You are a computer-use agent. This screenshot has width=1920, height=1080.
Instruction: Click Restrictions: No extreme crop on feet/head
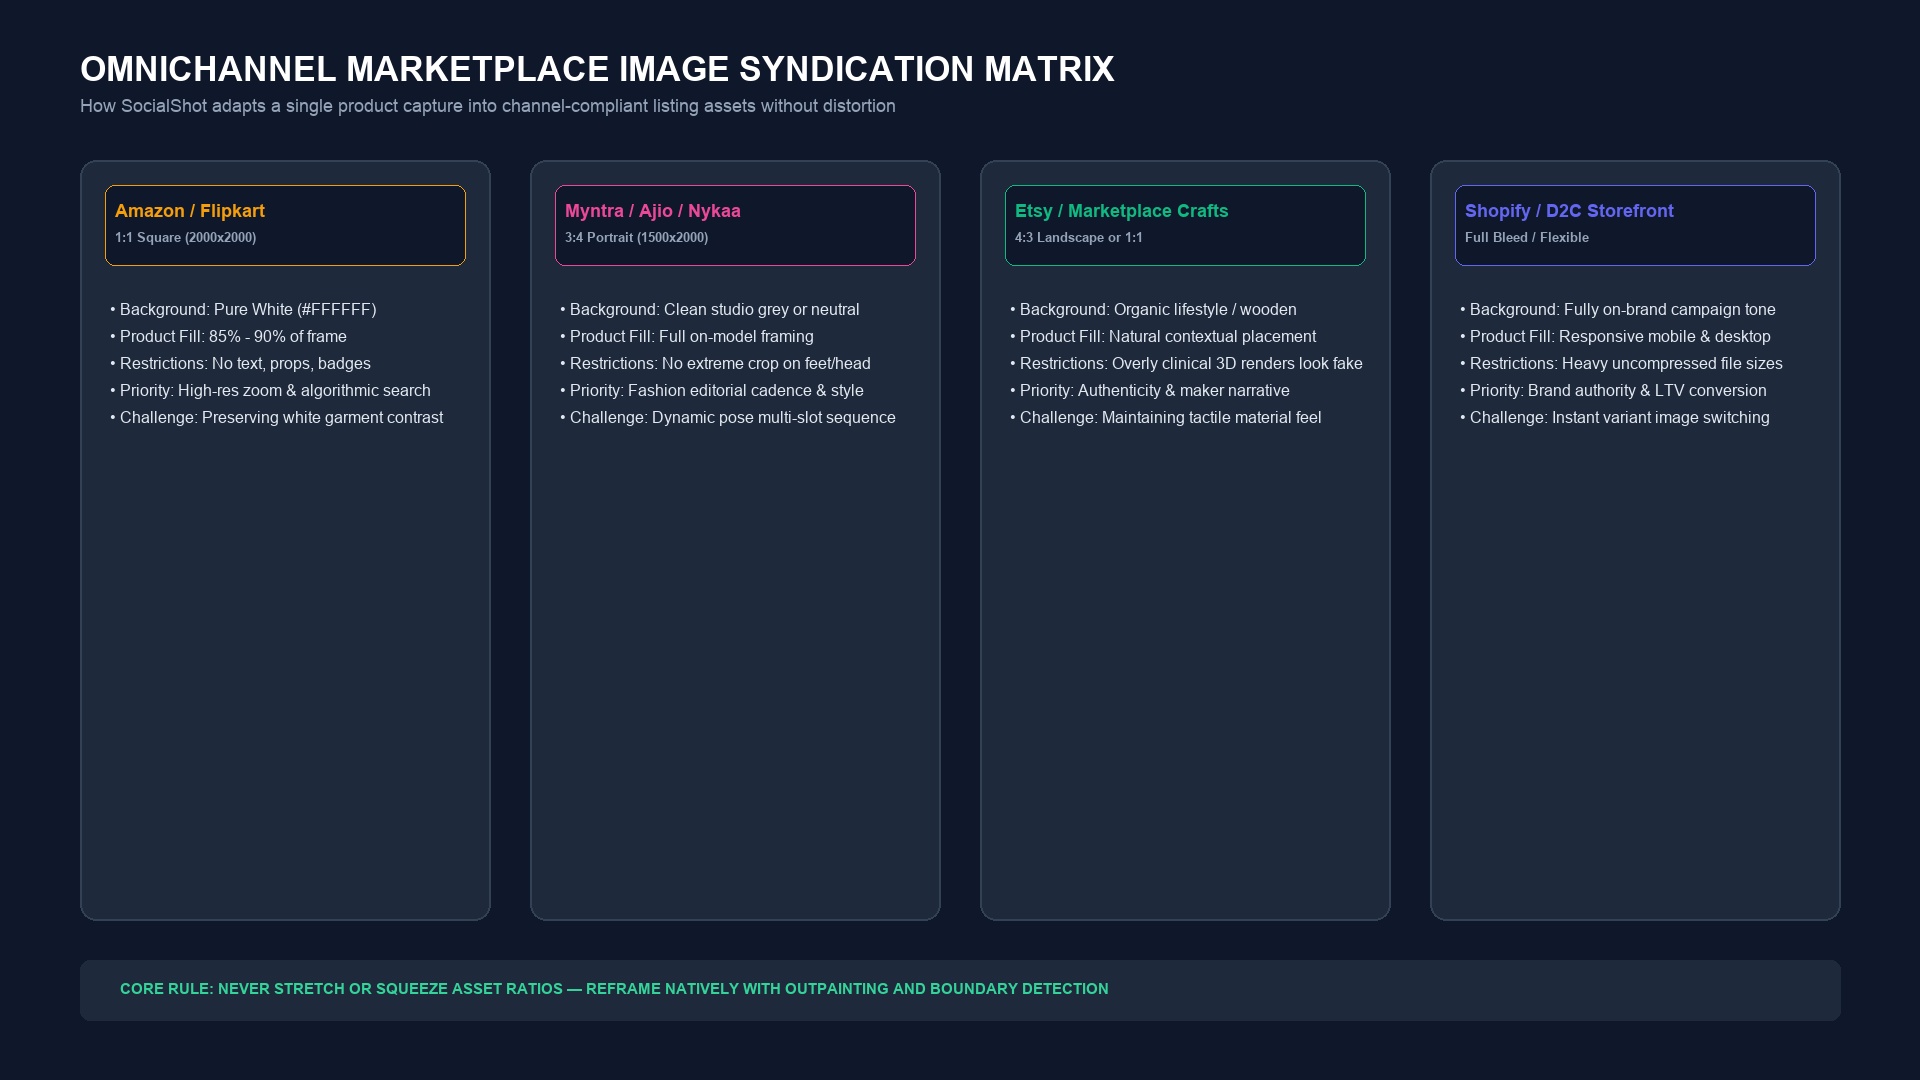tap(715, 364)
